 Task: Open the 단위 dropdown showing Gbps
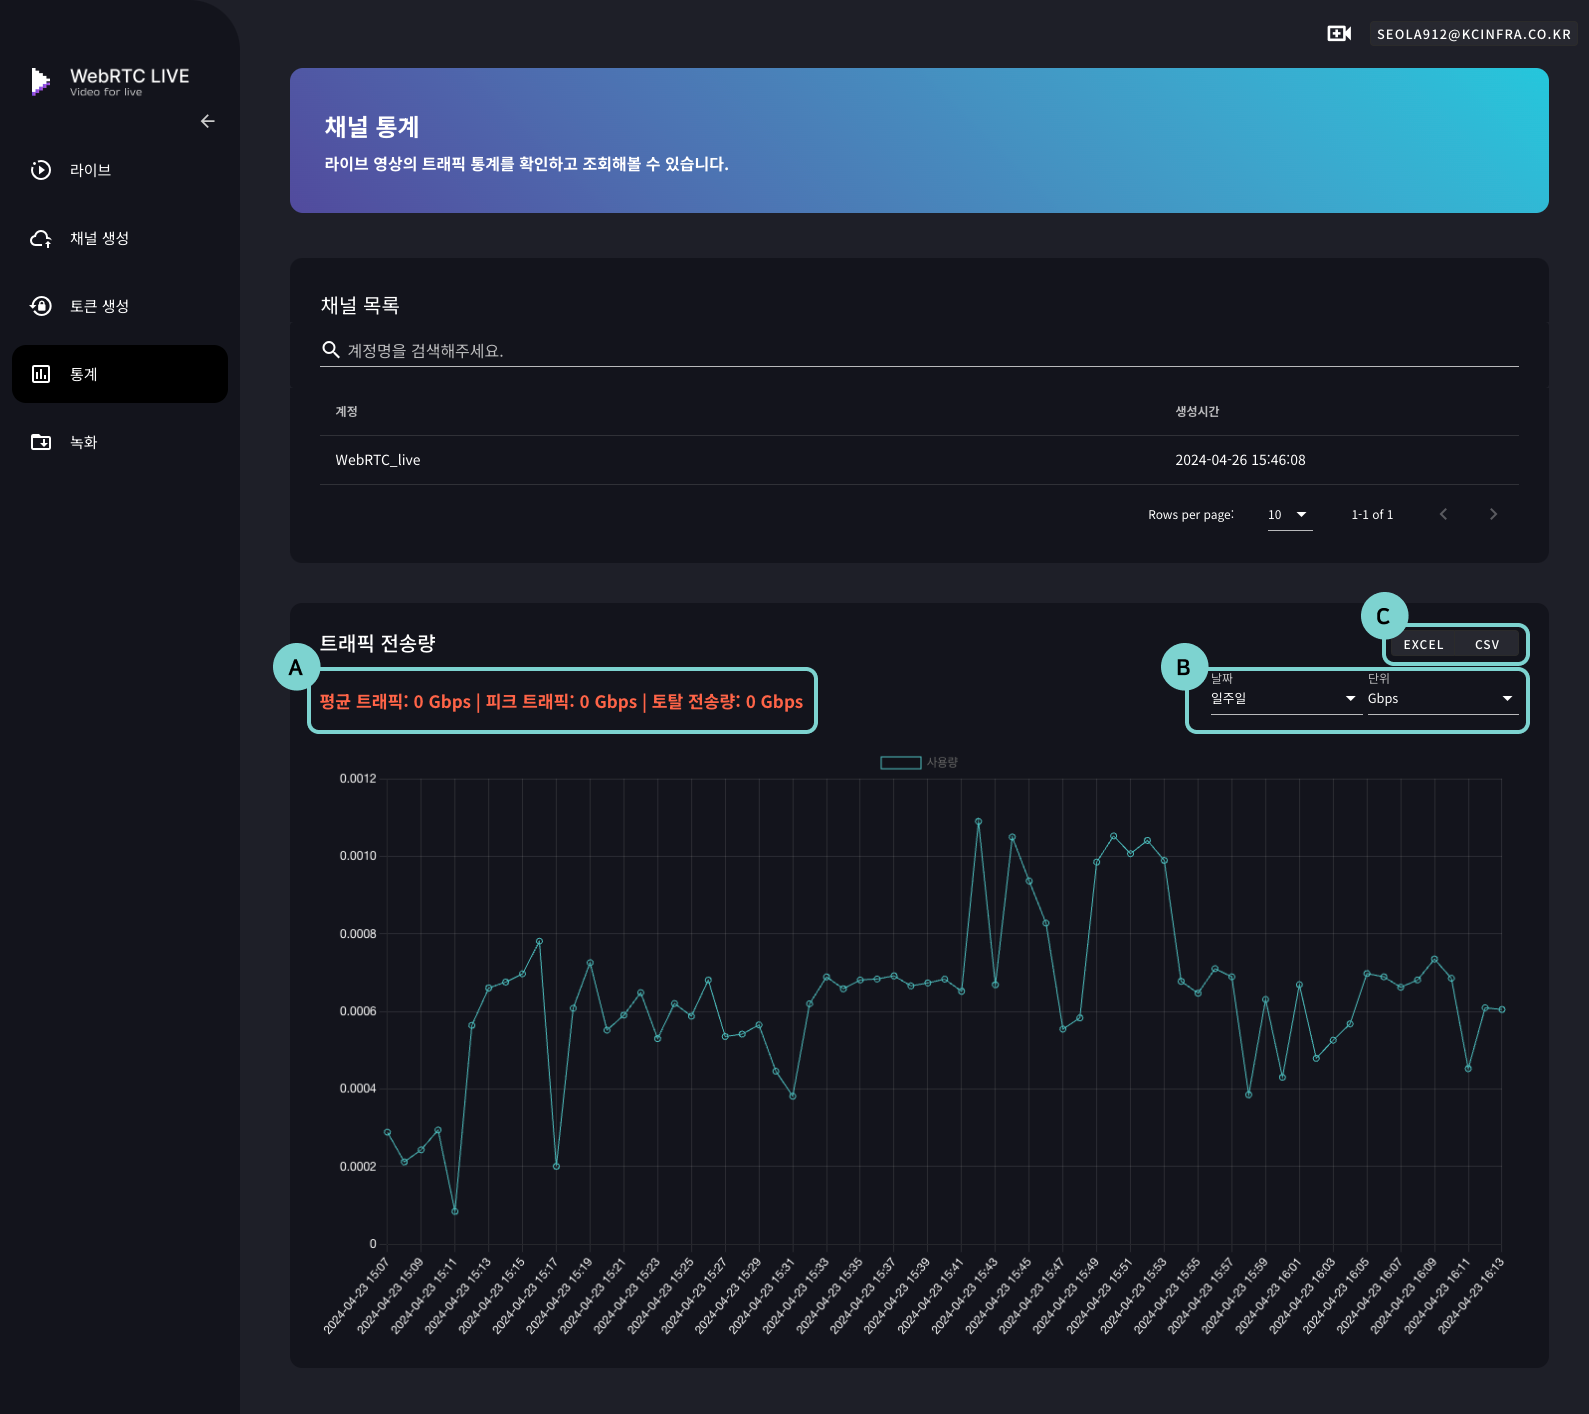point(1440,699)
